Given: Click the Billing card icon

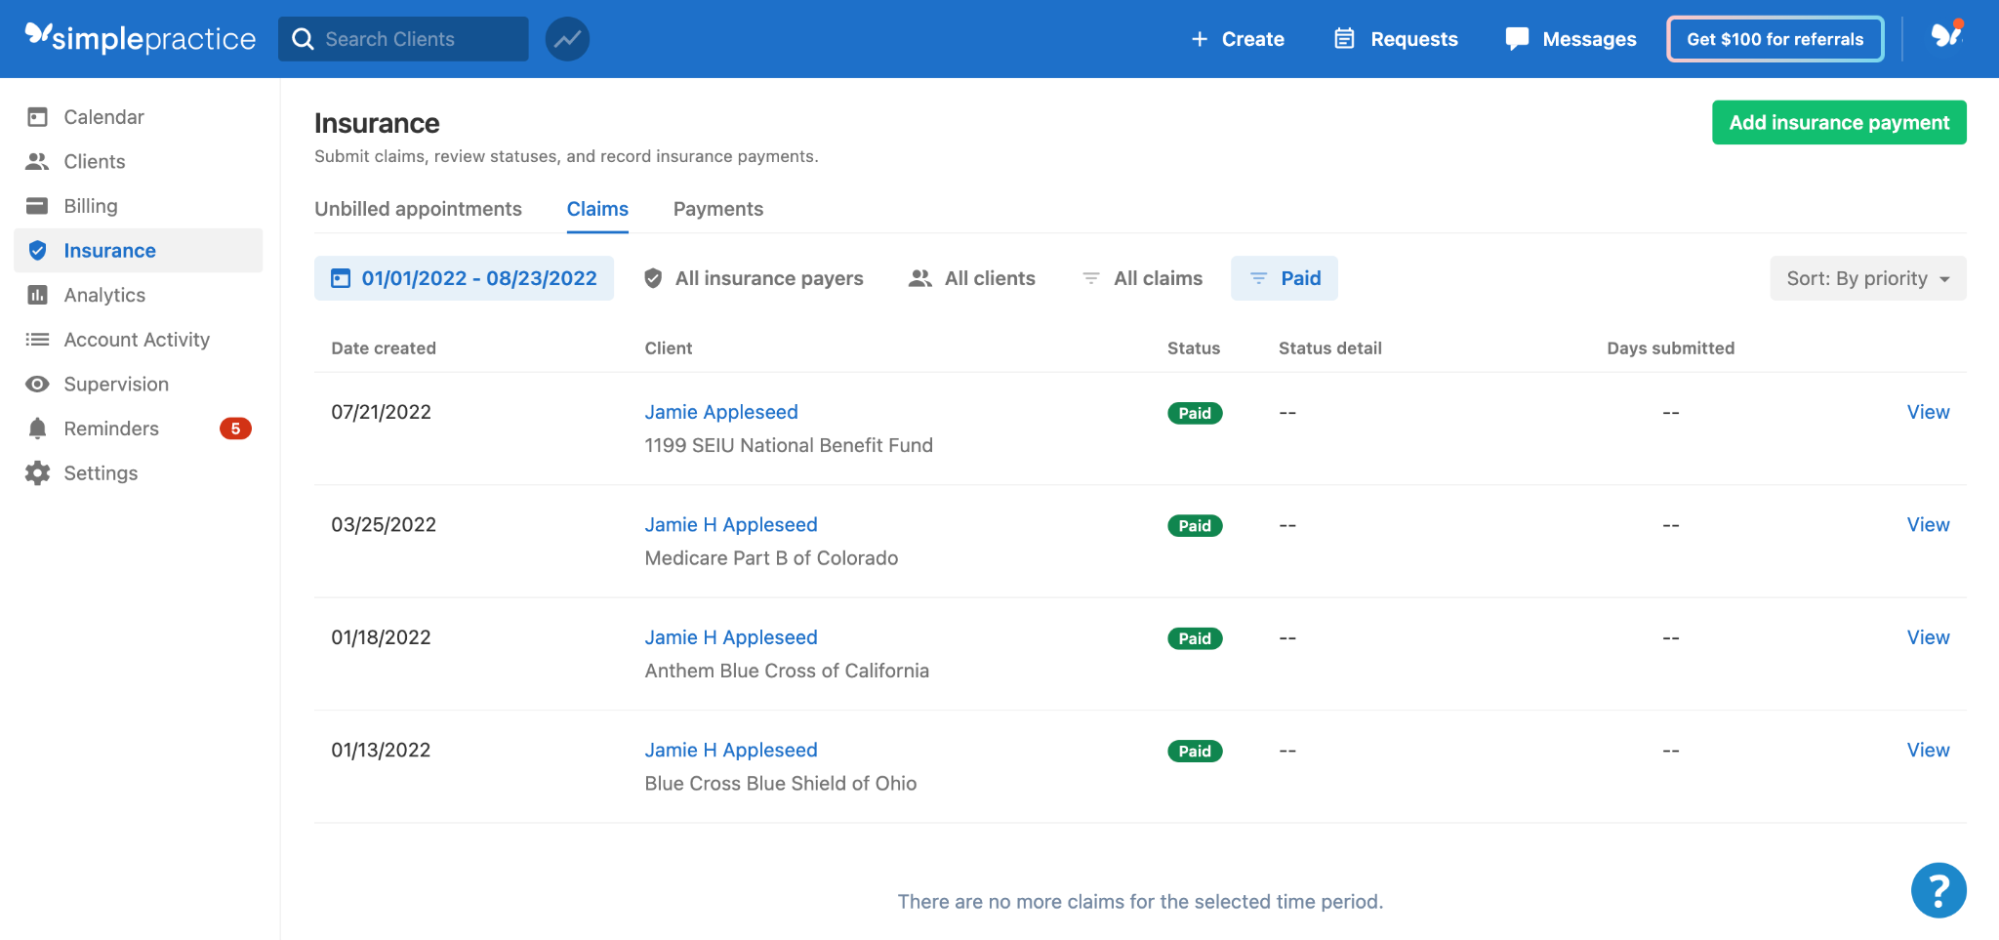Looking at the screenshot, I should [38, 206].
